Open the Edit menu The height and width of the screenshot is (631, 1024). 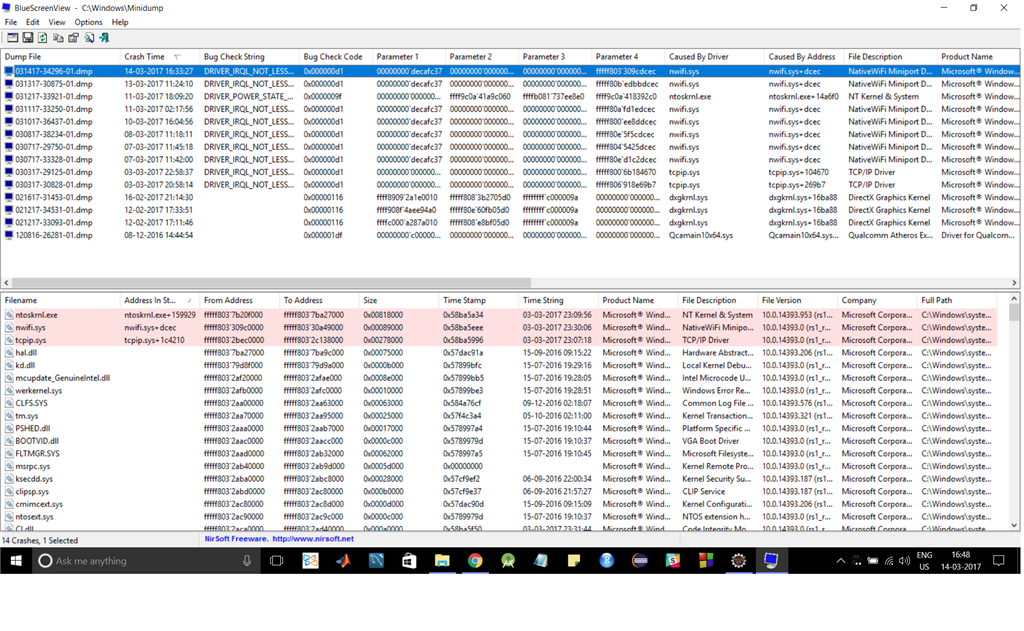[x=33, y=22]
